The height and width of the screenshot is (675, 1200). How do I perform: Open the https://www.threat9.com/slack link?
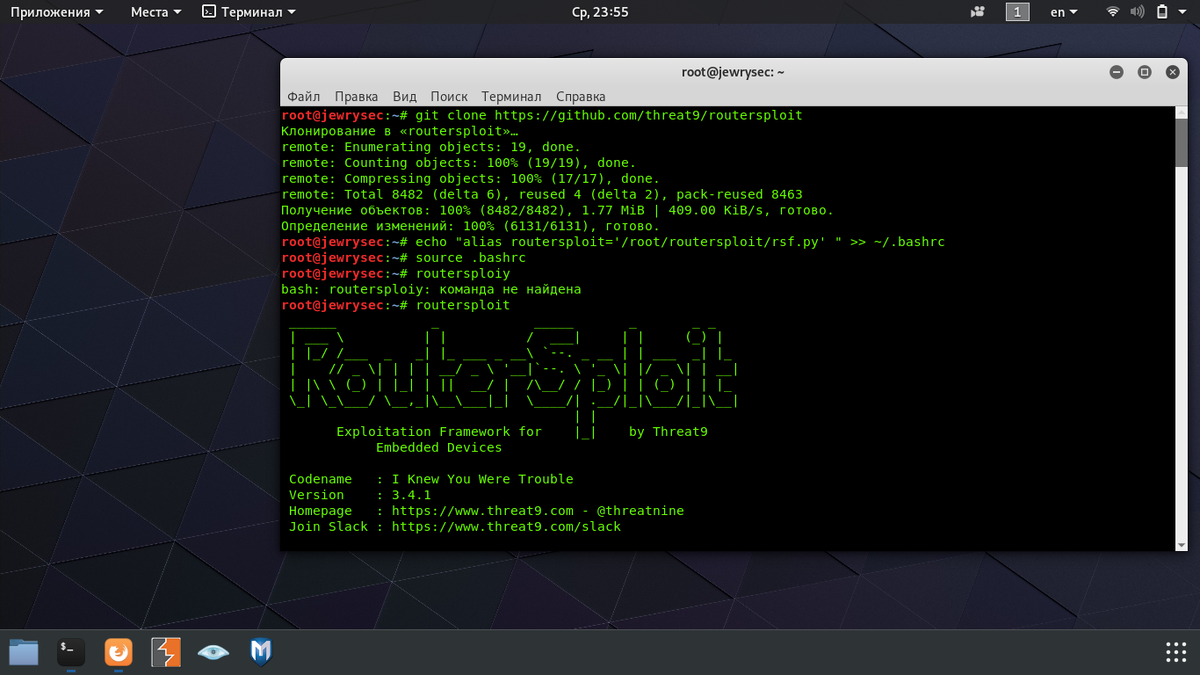pyautogui.click(x=506, y=526)
